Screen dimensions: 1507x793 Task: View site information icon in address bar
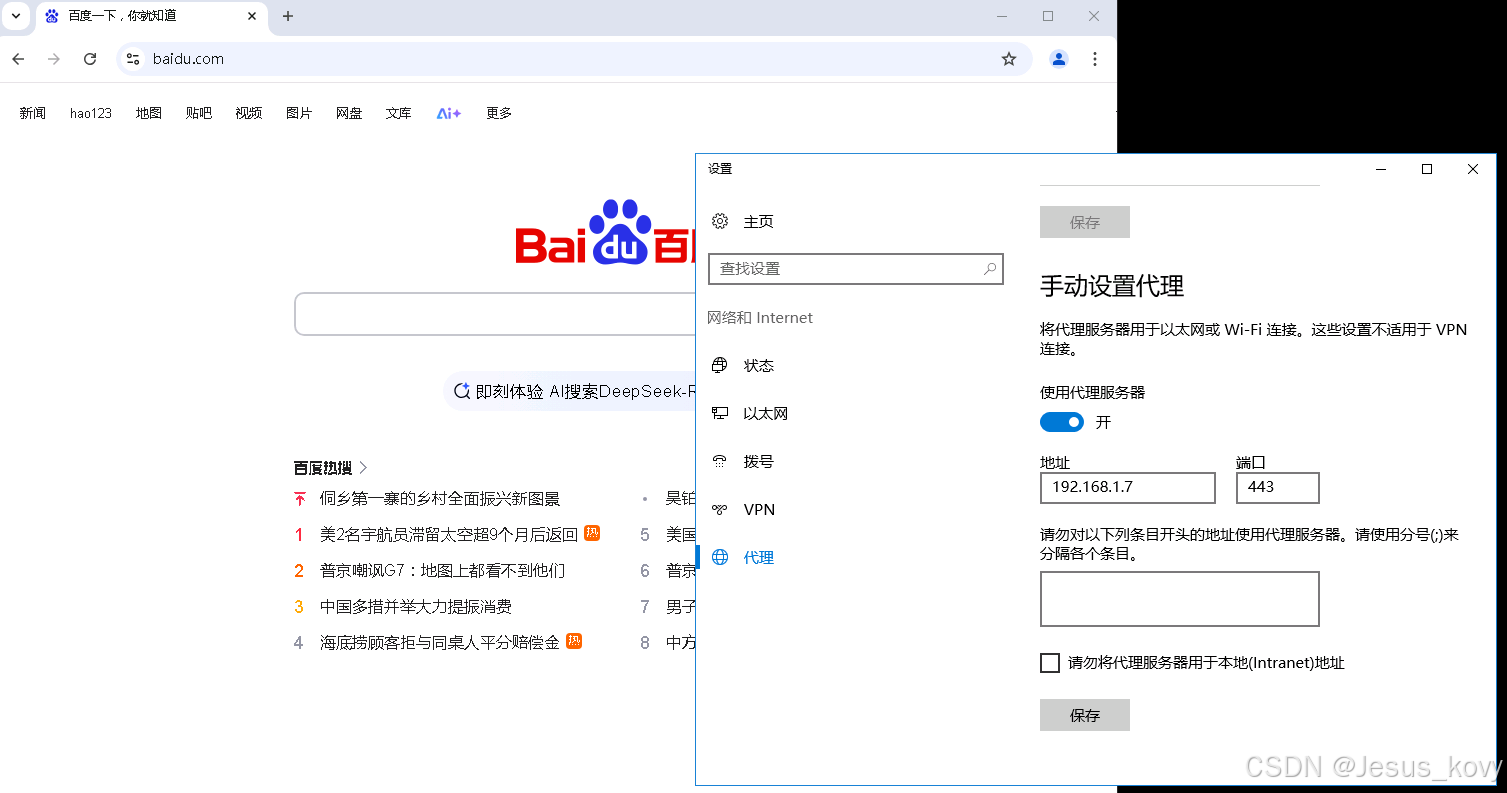coord(132,59)
